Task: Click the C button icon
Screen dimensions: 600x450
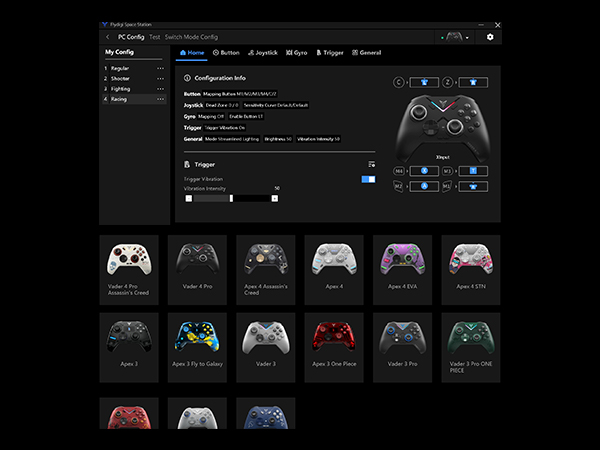Action: tap(399, 82)
